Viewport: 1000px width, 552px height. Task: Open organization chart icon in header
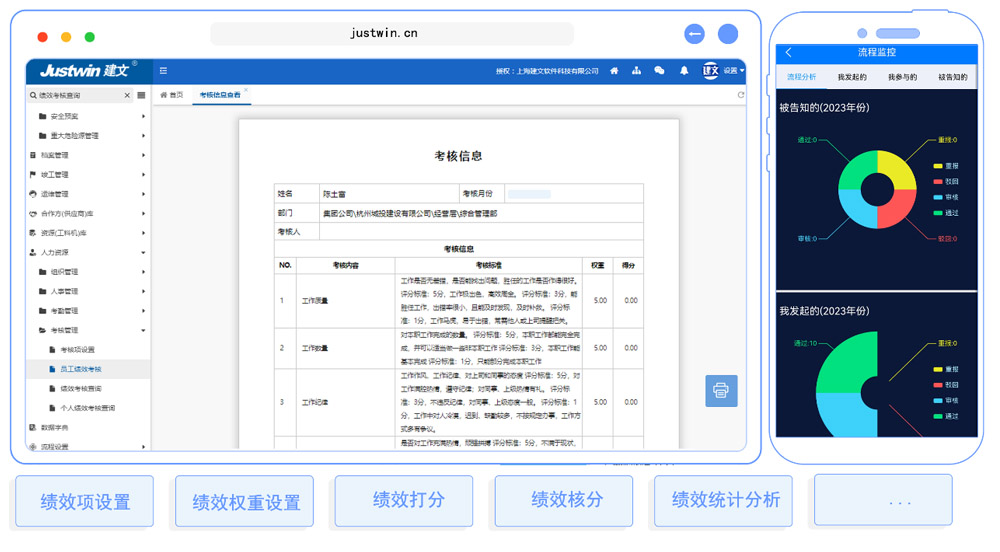(x=636, y=71)
